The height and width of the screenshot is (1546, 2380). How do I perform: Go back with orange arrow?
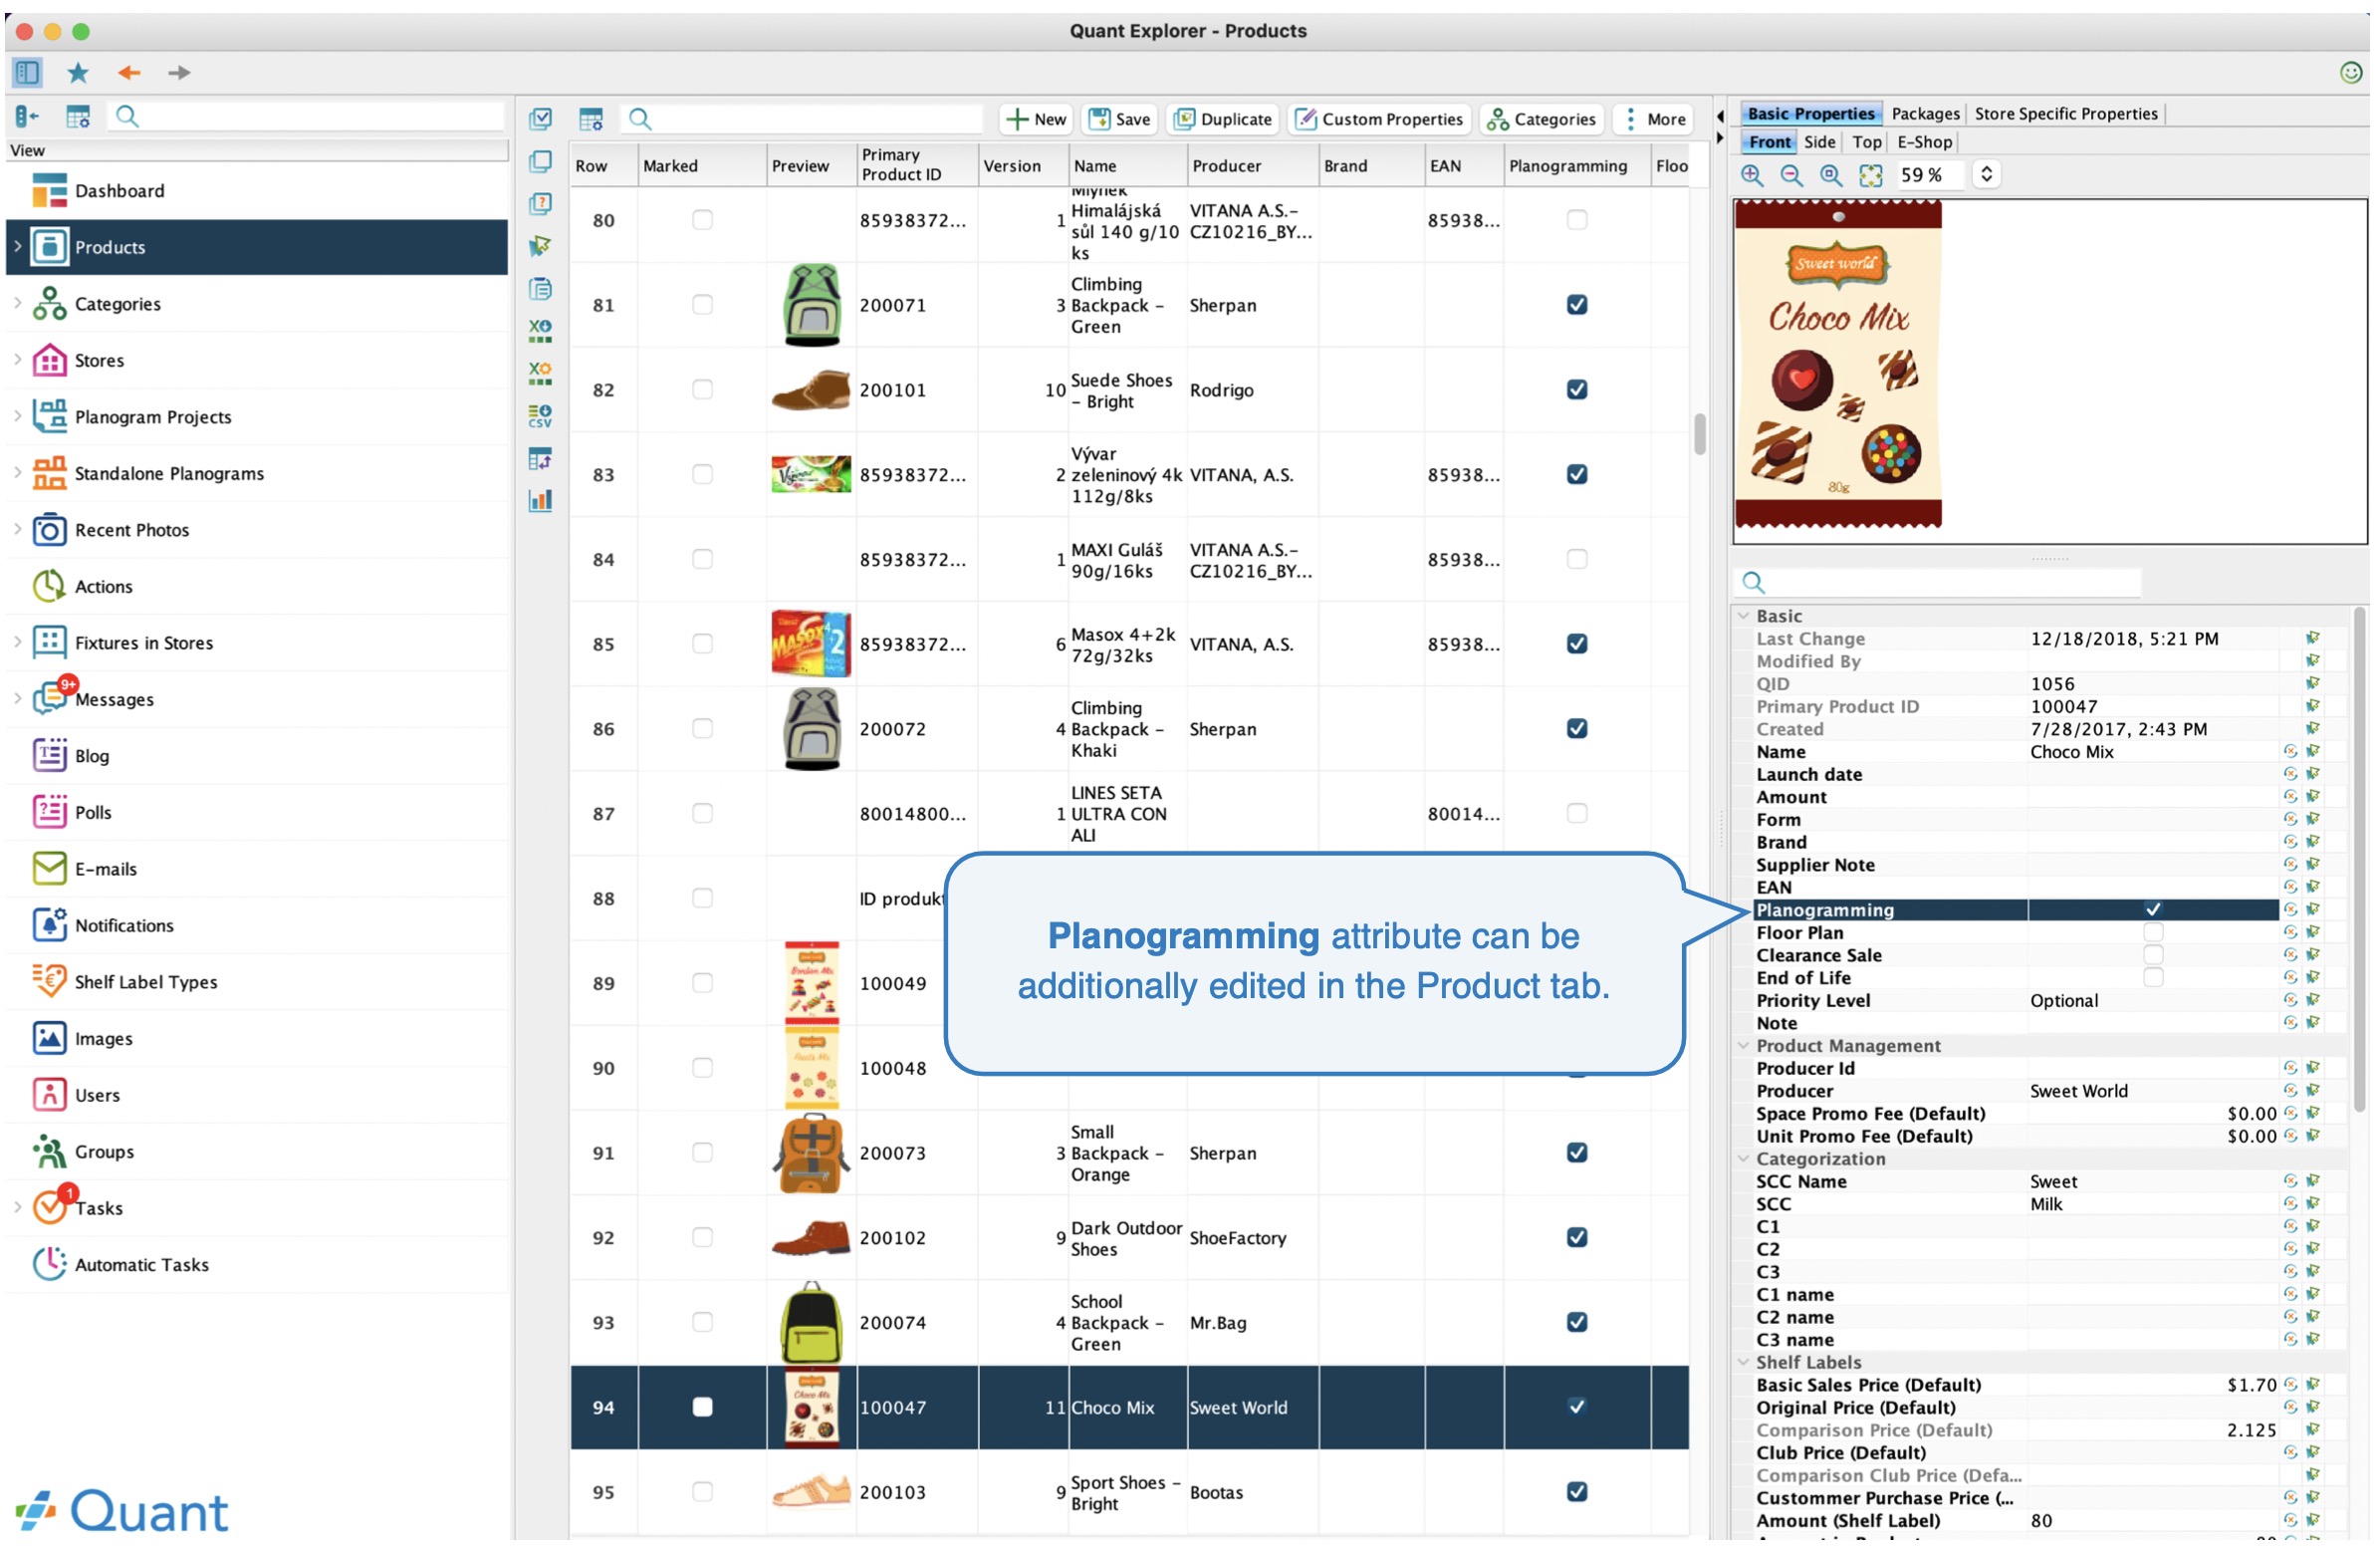point(129,72)
